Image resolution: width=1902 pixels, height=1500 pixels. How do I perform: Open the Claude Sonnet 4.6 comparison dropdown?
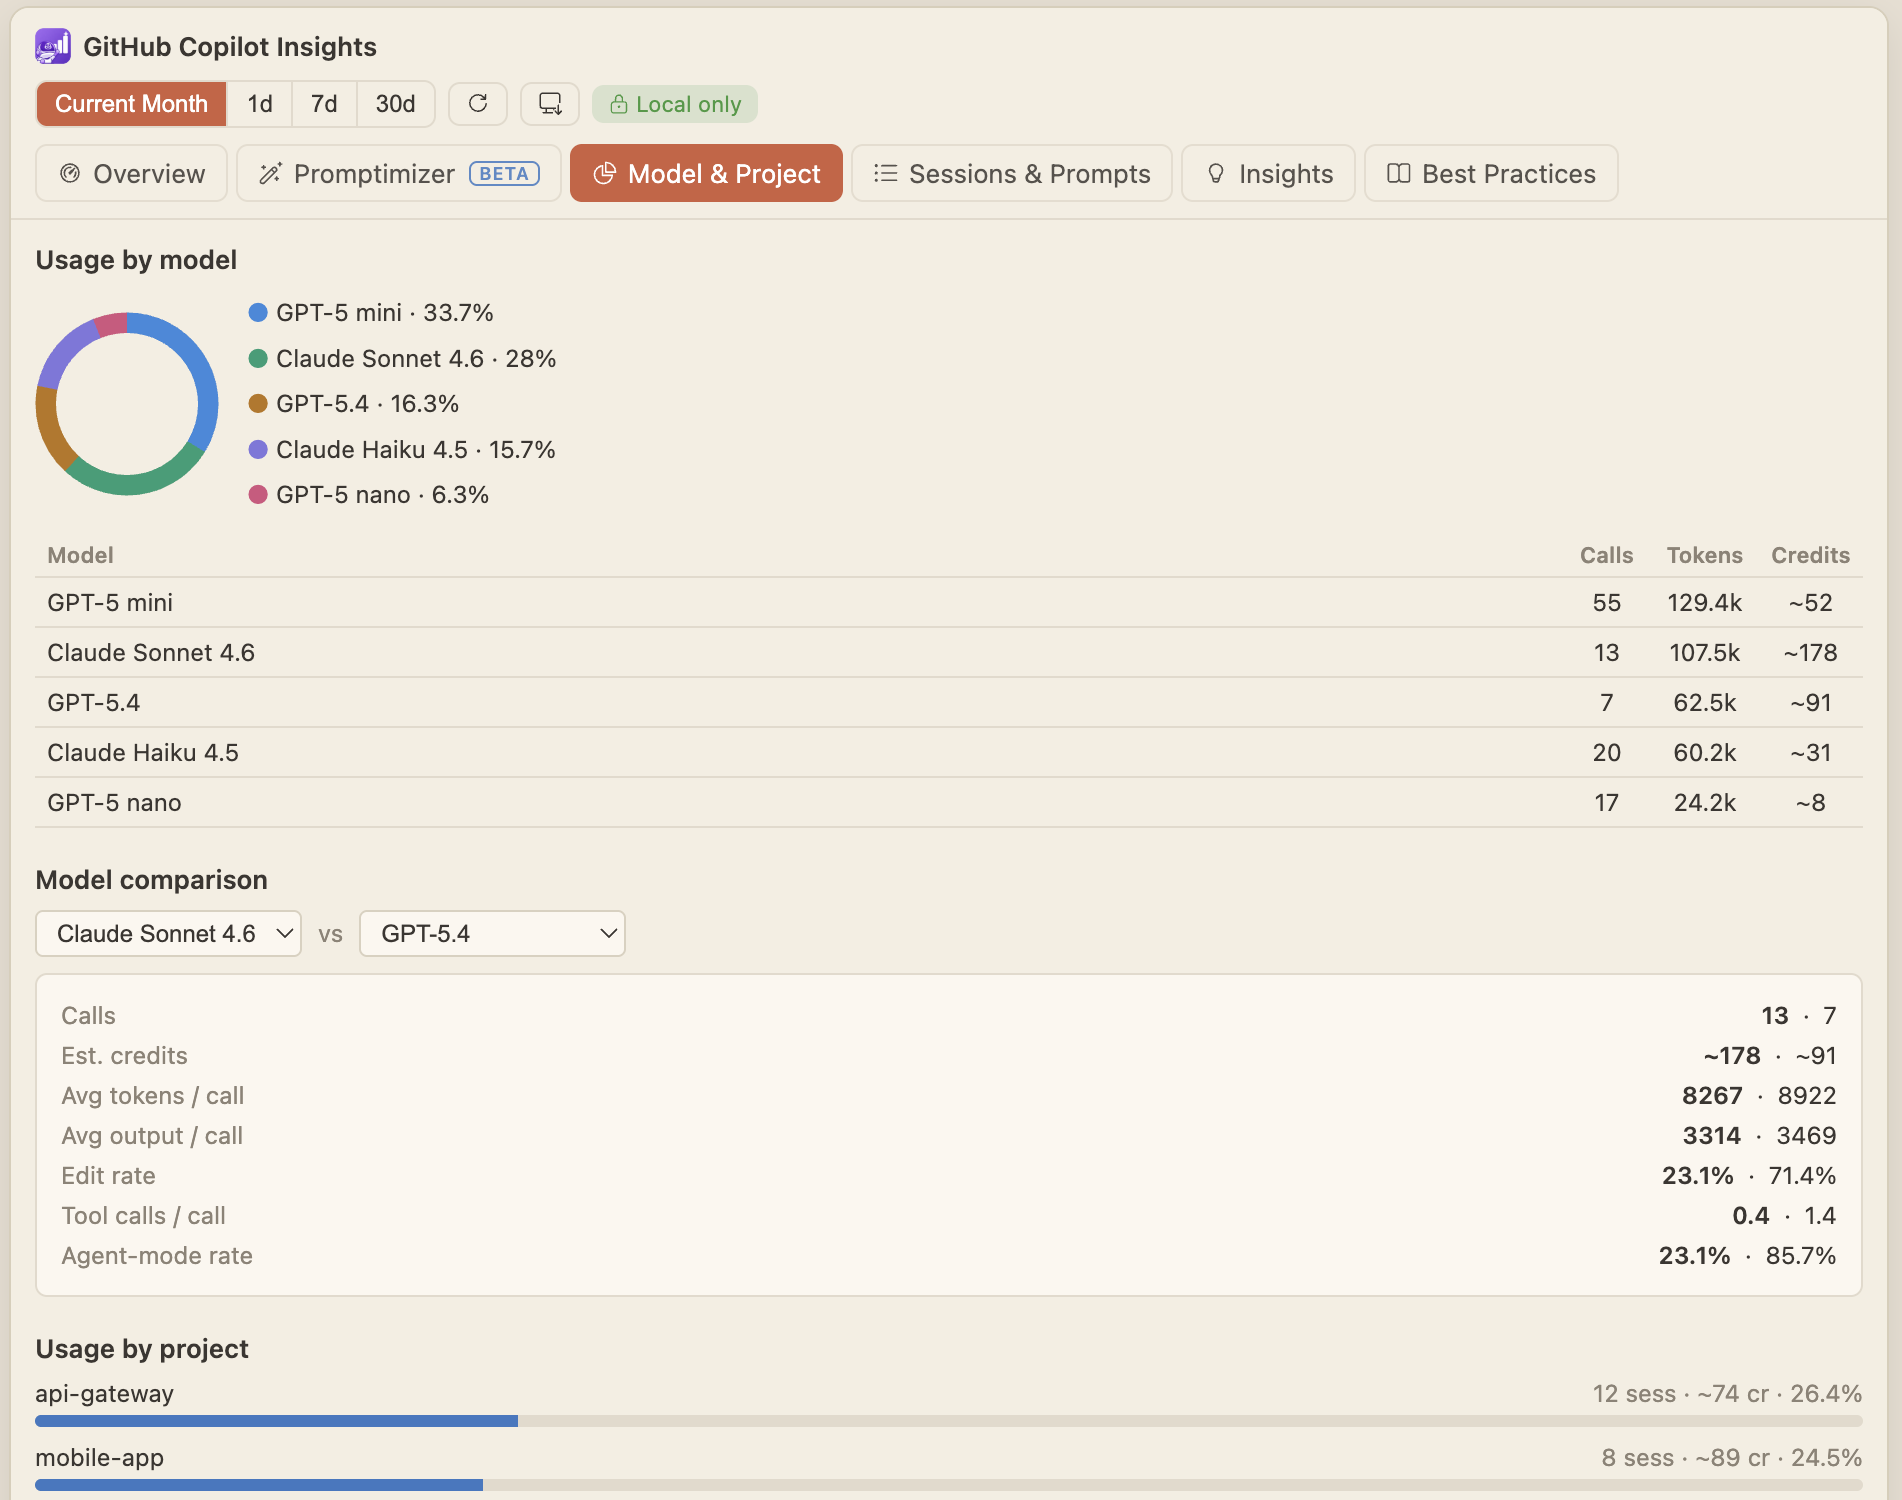coord(168,933)
